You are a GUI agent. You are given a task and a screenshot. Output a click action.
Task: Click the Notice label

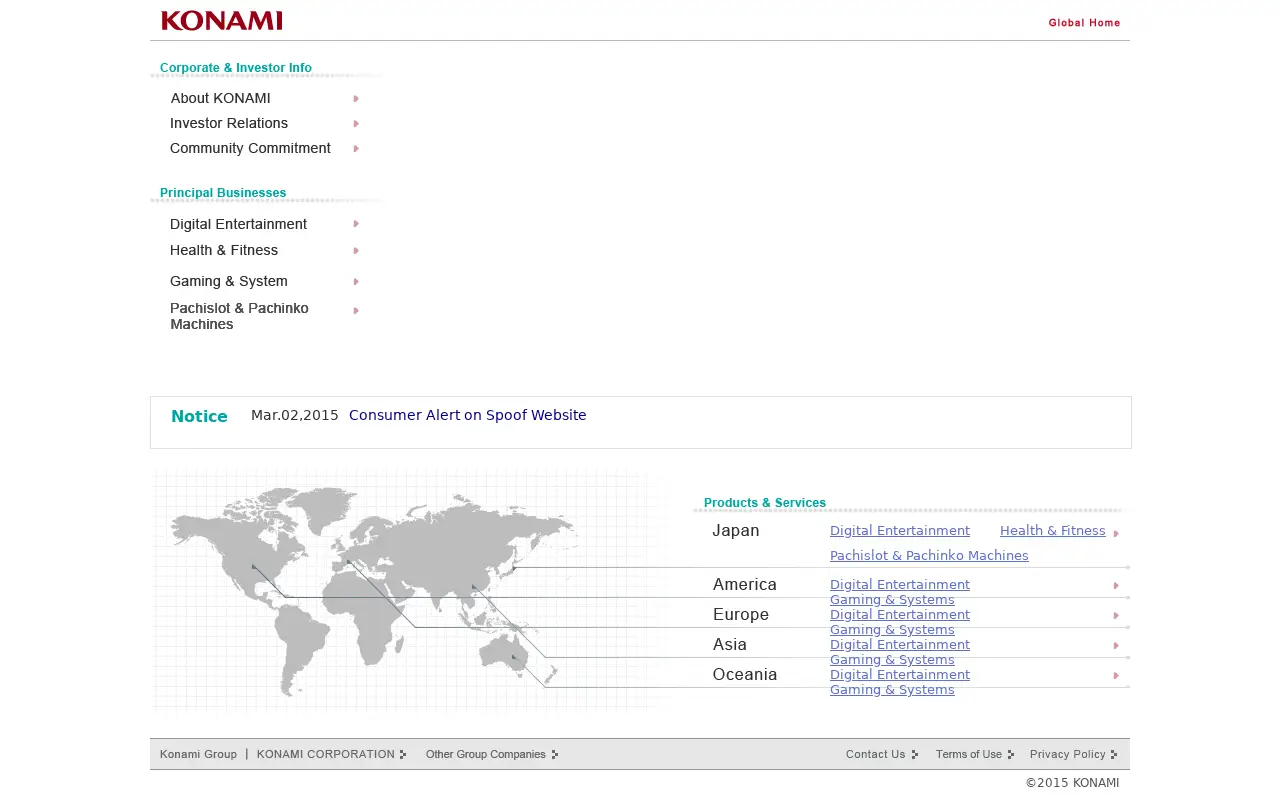[x=199, y=417]
